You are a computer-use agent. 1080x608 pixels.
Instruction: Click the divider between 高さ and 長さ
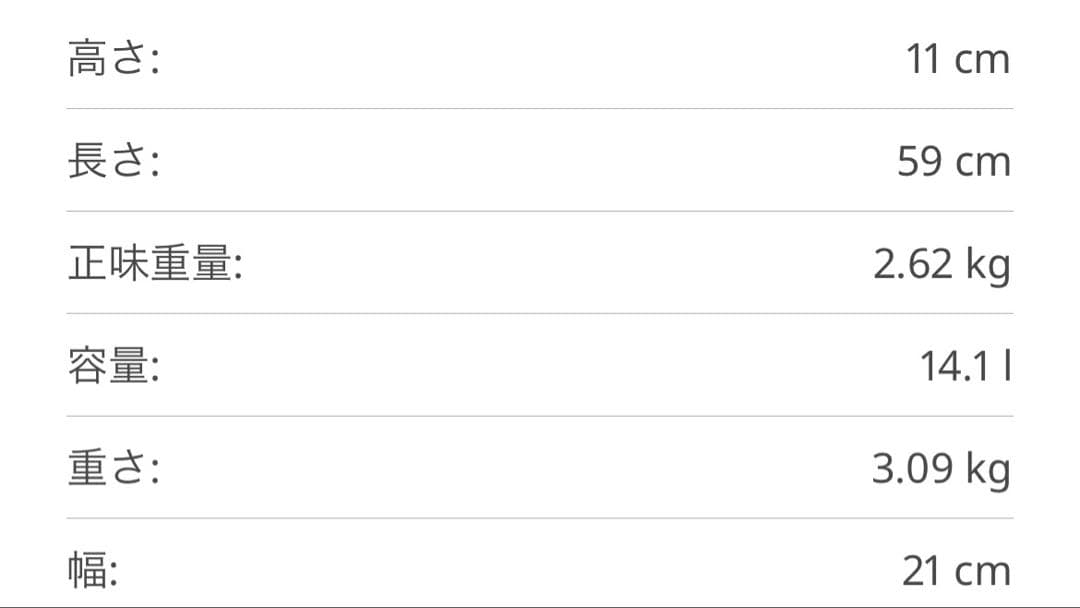(540, 108)
